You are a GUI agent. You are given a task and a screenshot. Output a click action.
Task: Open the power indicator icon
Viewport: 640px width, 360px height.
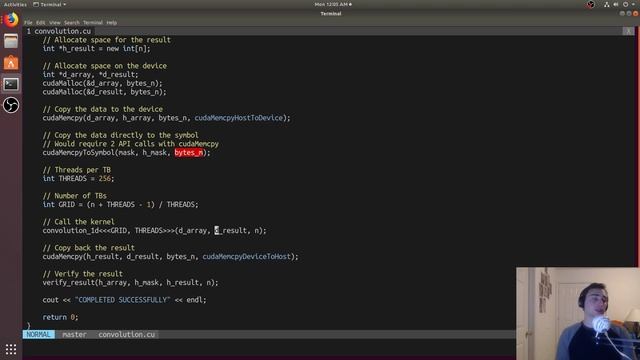click(625, 4)
